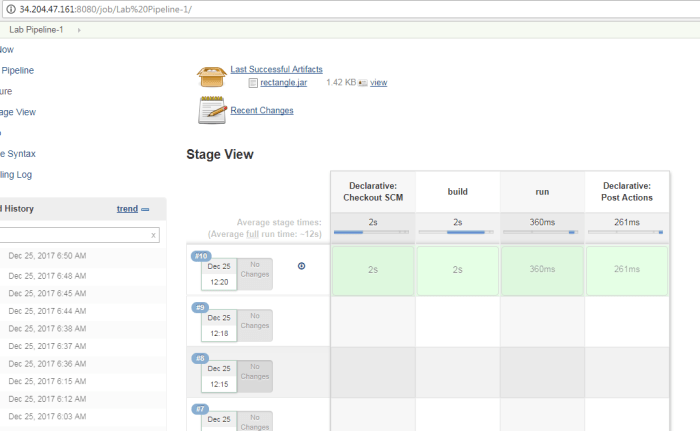The height and width of the screenshot is (431, 700).
Task: Click the Recent Changes notepad icon
Action: tap(212, 110)
